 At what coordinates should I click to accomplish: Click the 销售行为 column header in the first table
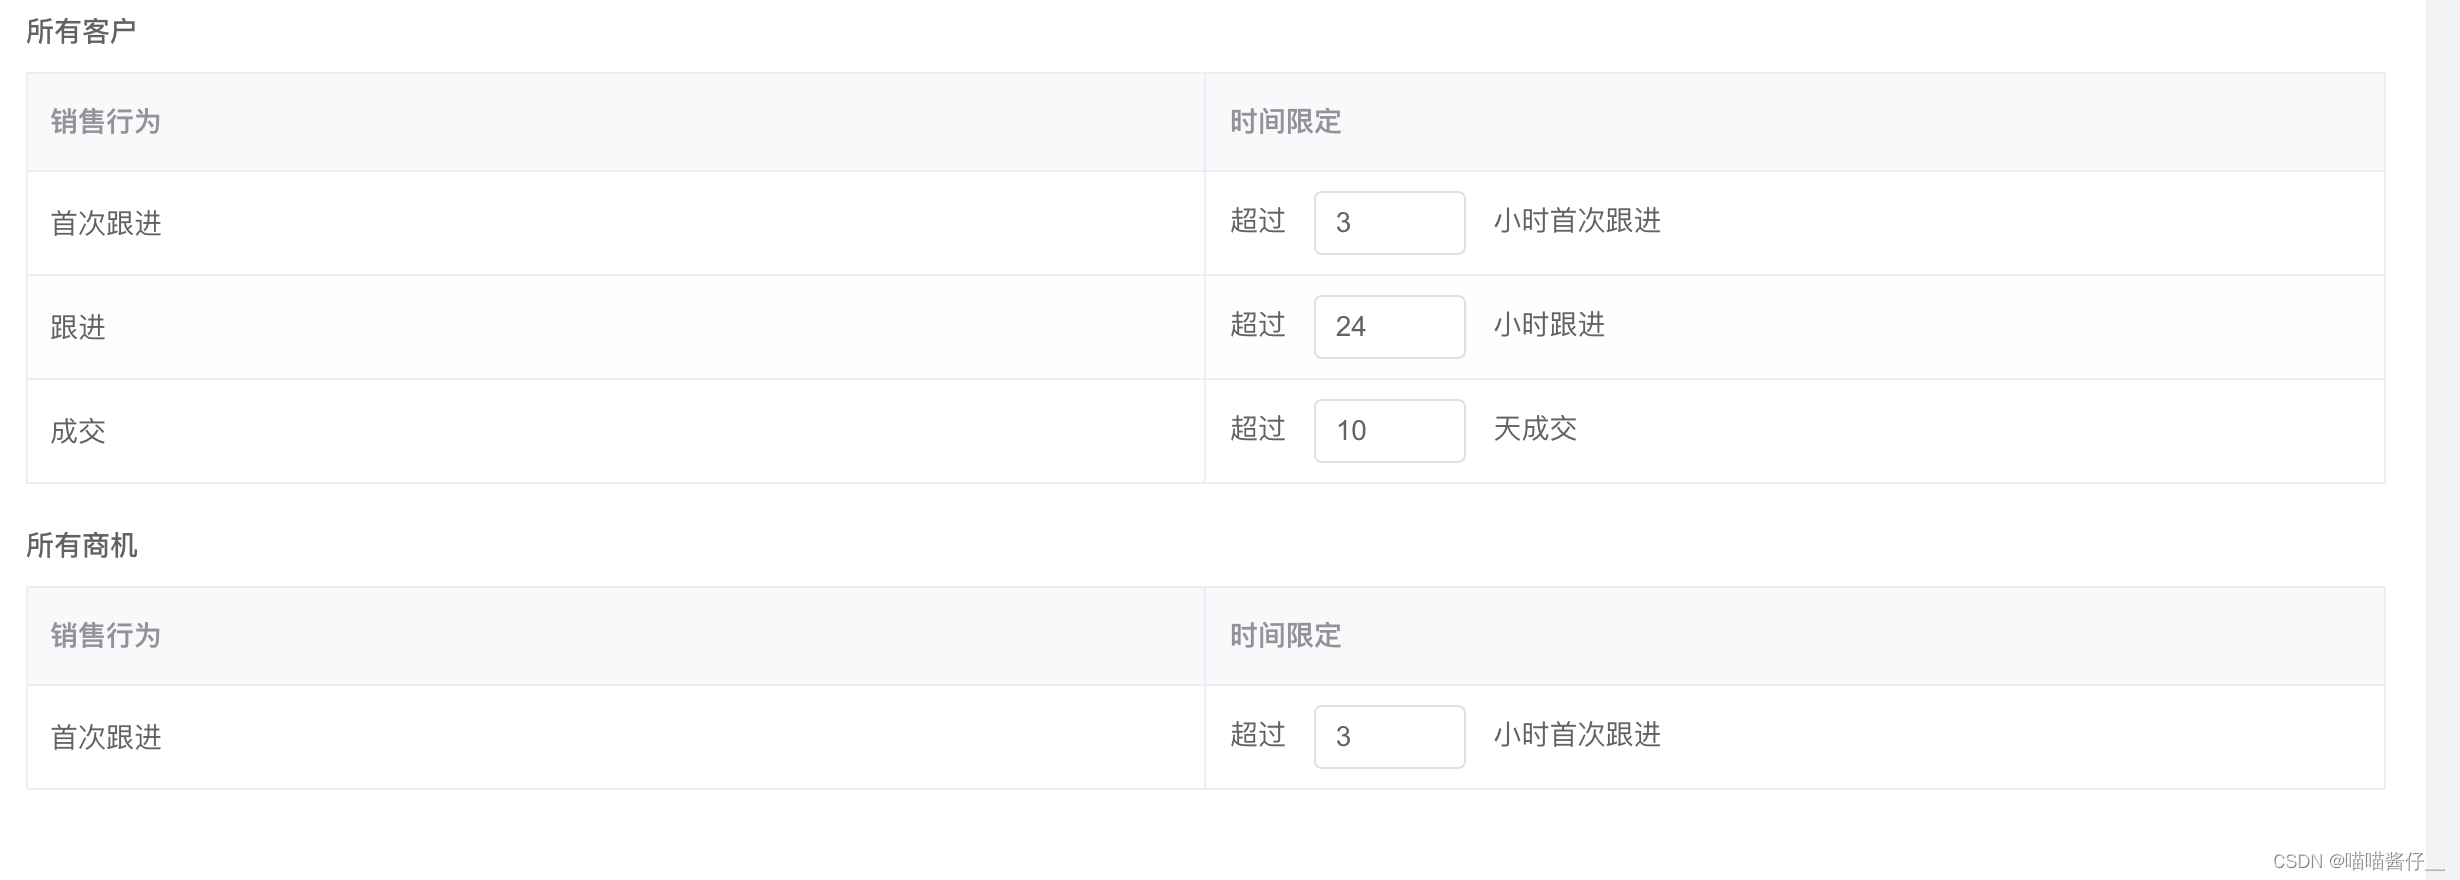point(106,121)
